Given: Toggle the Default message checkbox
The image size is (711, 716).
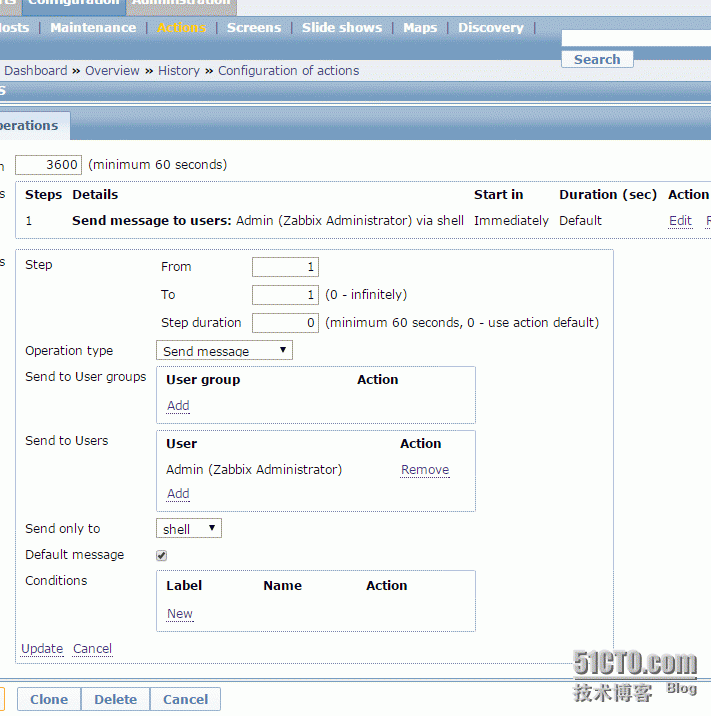Looking at the screenshot, I should 162,555.
